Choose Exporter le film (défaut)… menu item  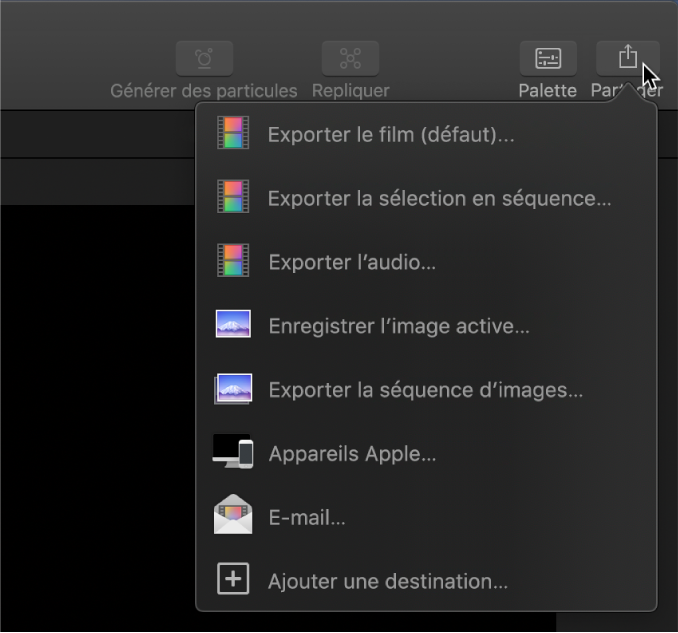[391, 134]
